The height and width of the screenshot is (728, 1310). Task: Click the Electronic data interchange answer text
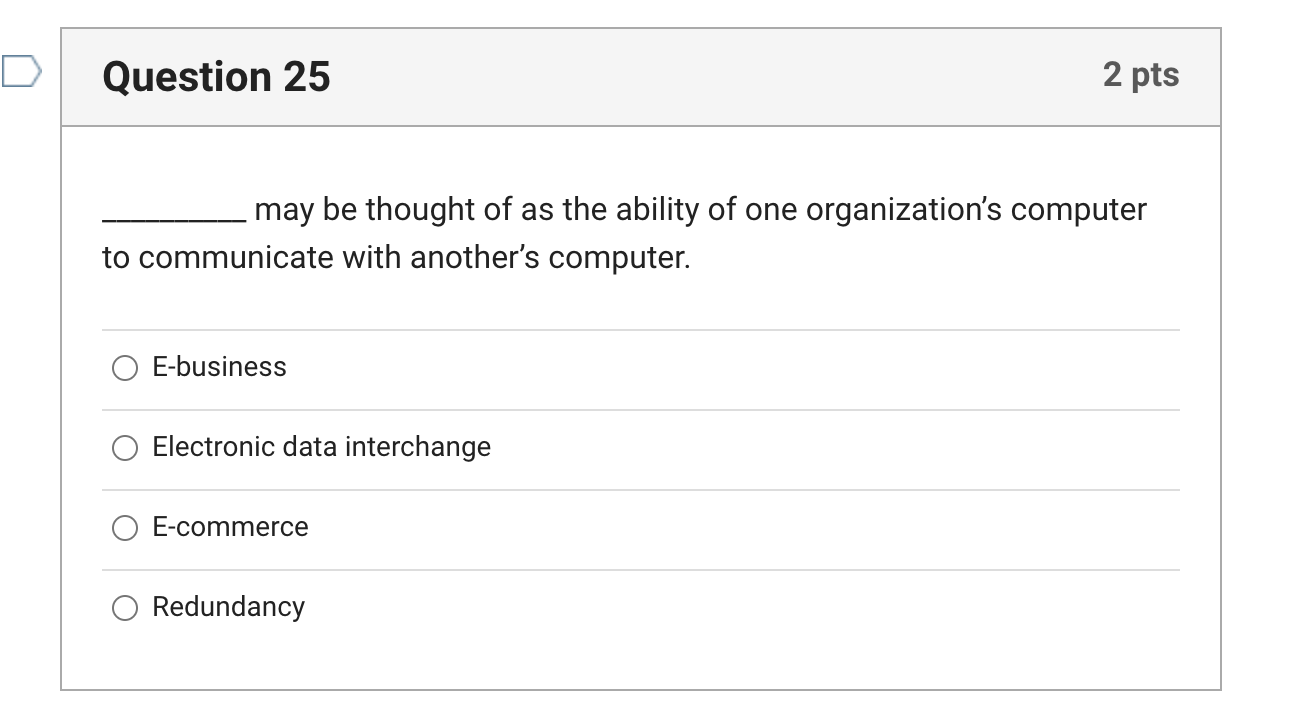pos(321,447)
